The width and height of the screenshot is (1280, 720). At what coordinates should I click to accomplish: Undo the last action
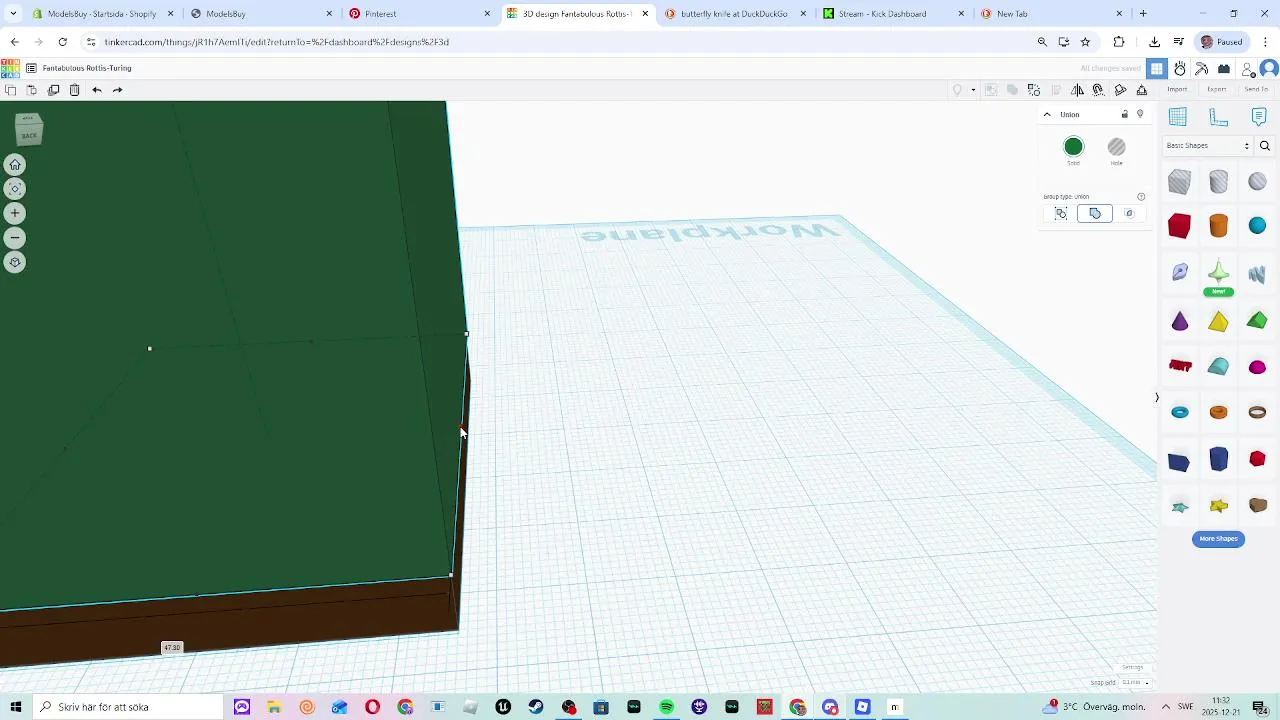[97, 90]
